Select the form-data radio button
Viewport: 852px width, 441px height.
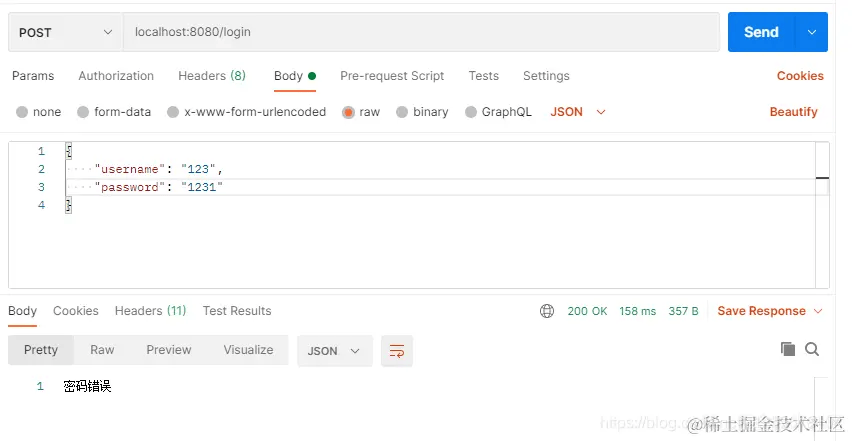pos(83,112)
